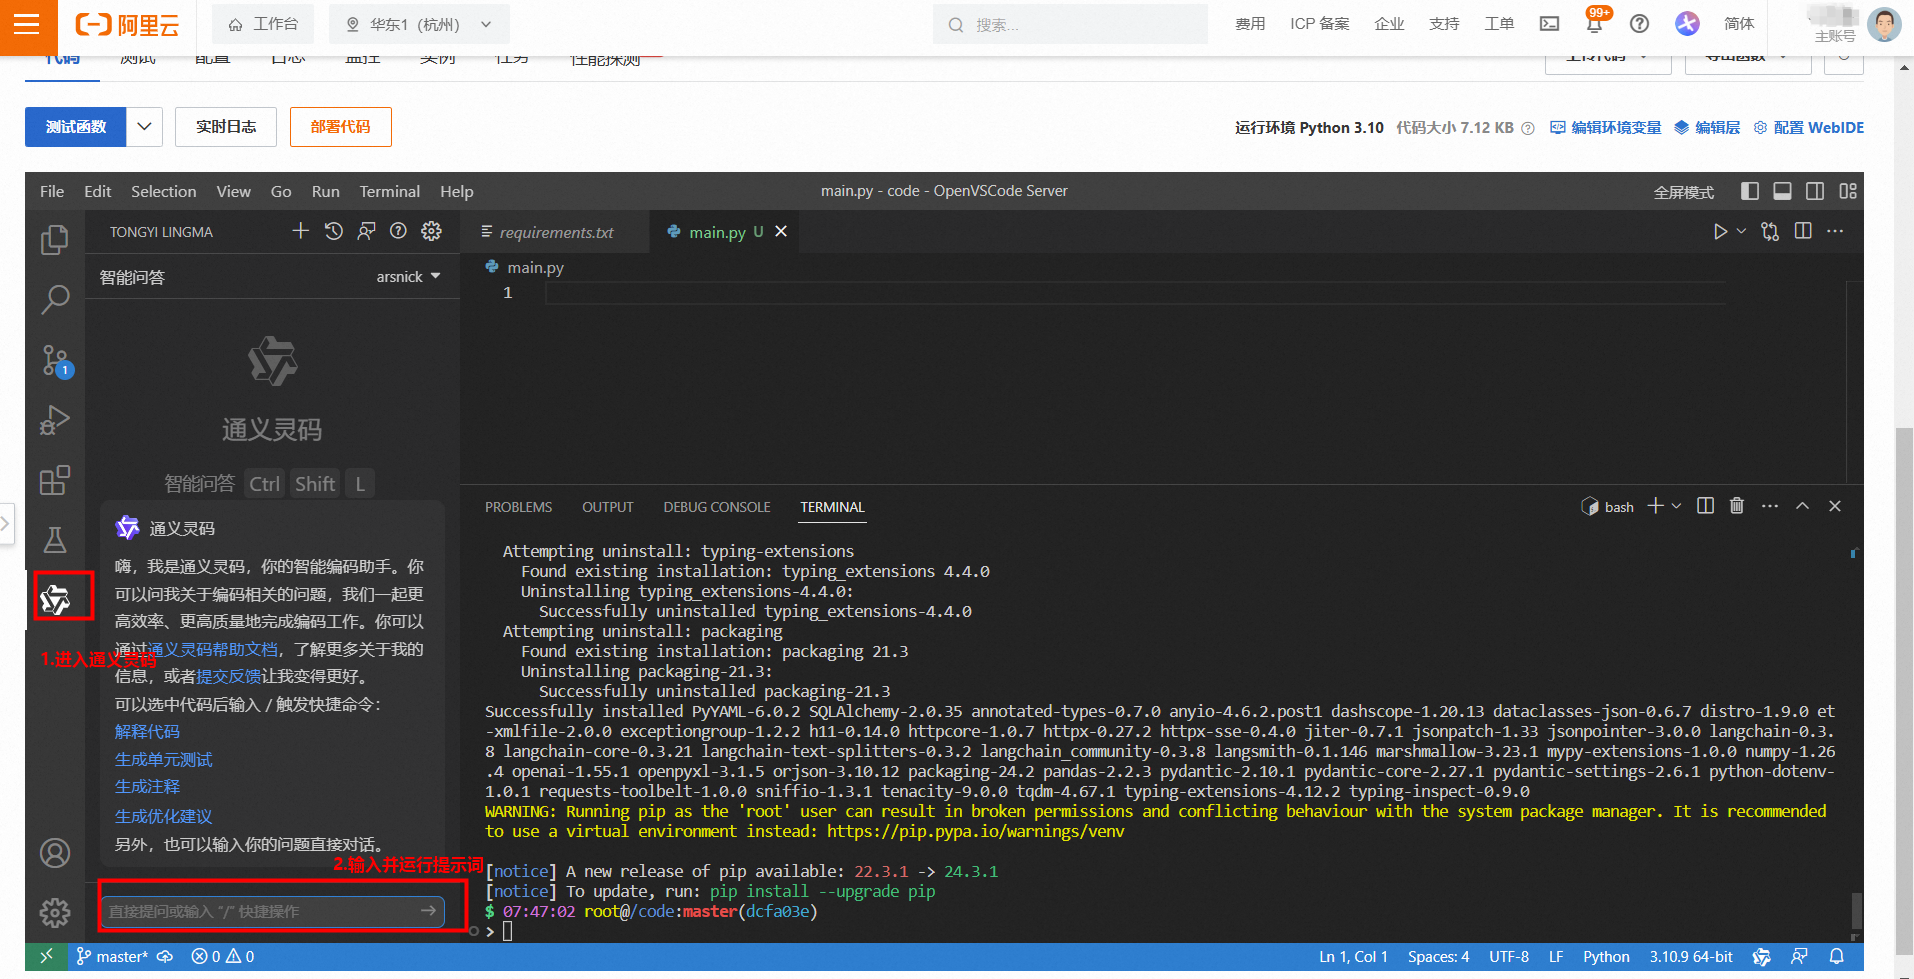Open the Search view in activity bar
The width and height of the screenshot is (1914, 979).
[x=54, y=299]
